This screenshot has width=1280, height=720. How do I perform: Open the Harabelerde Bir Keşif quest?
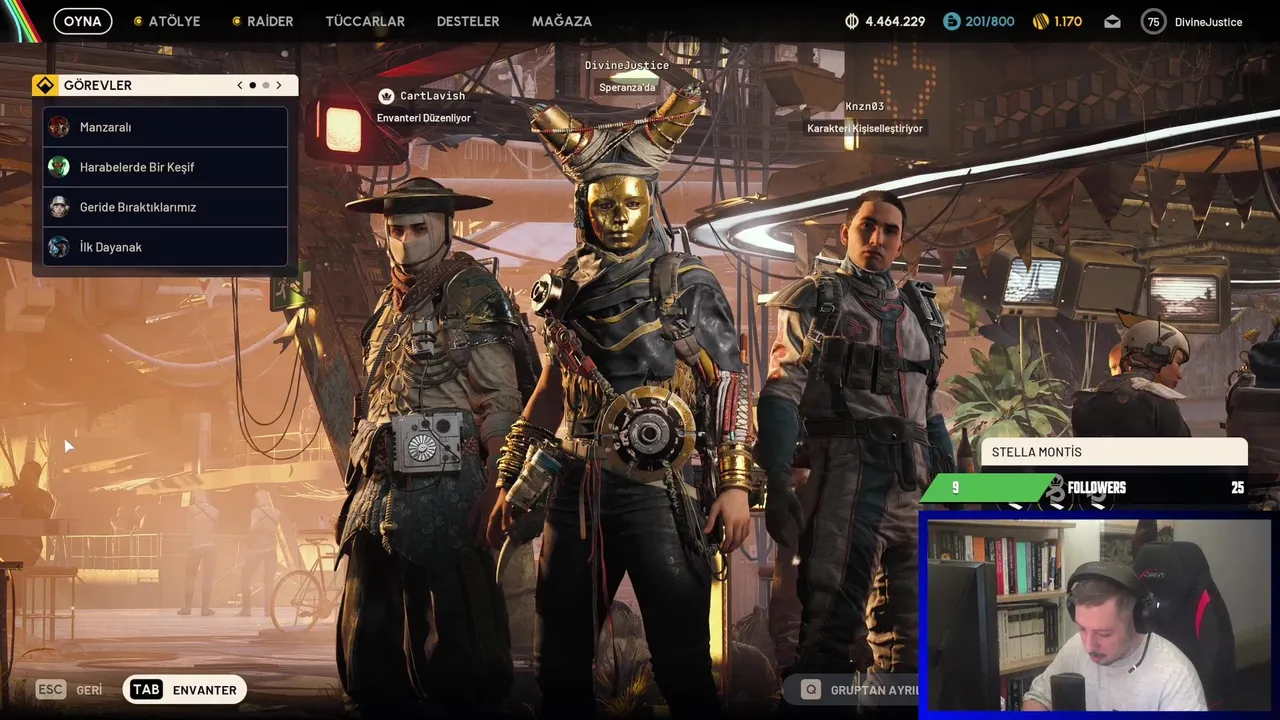[x=165, y=167]
